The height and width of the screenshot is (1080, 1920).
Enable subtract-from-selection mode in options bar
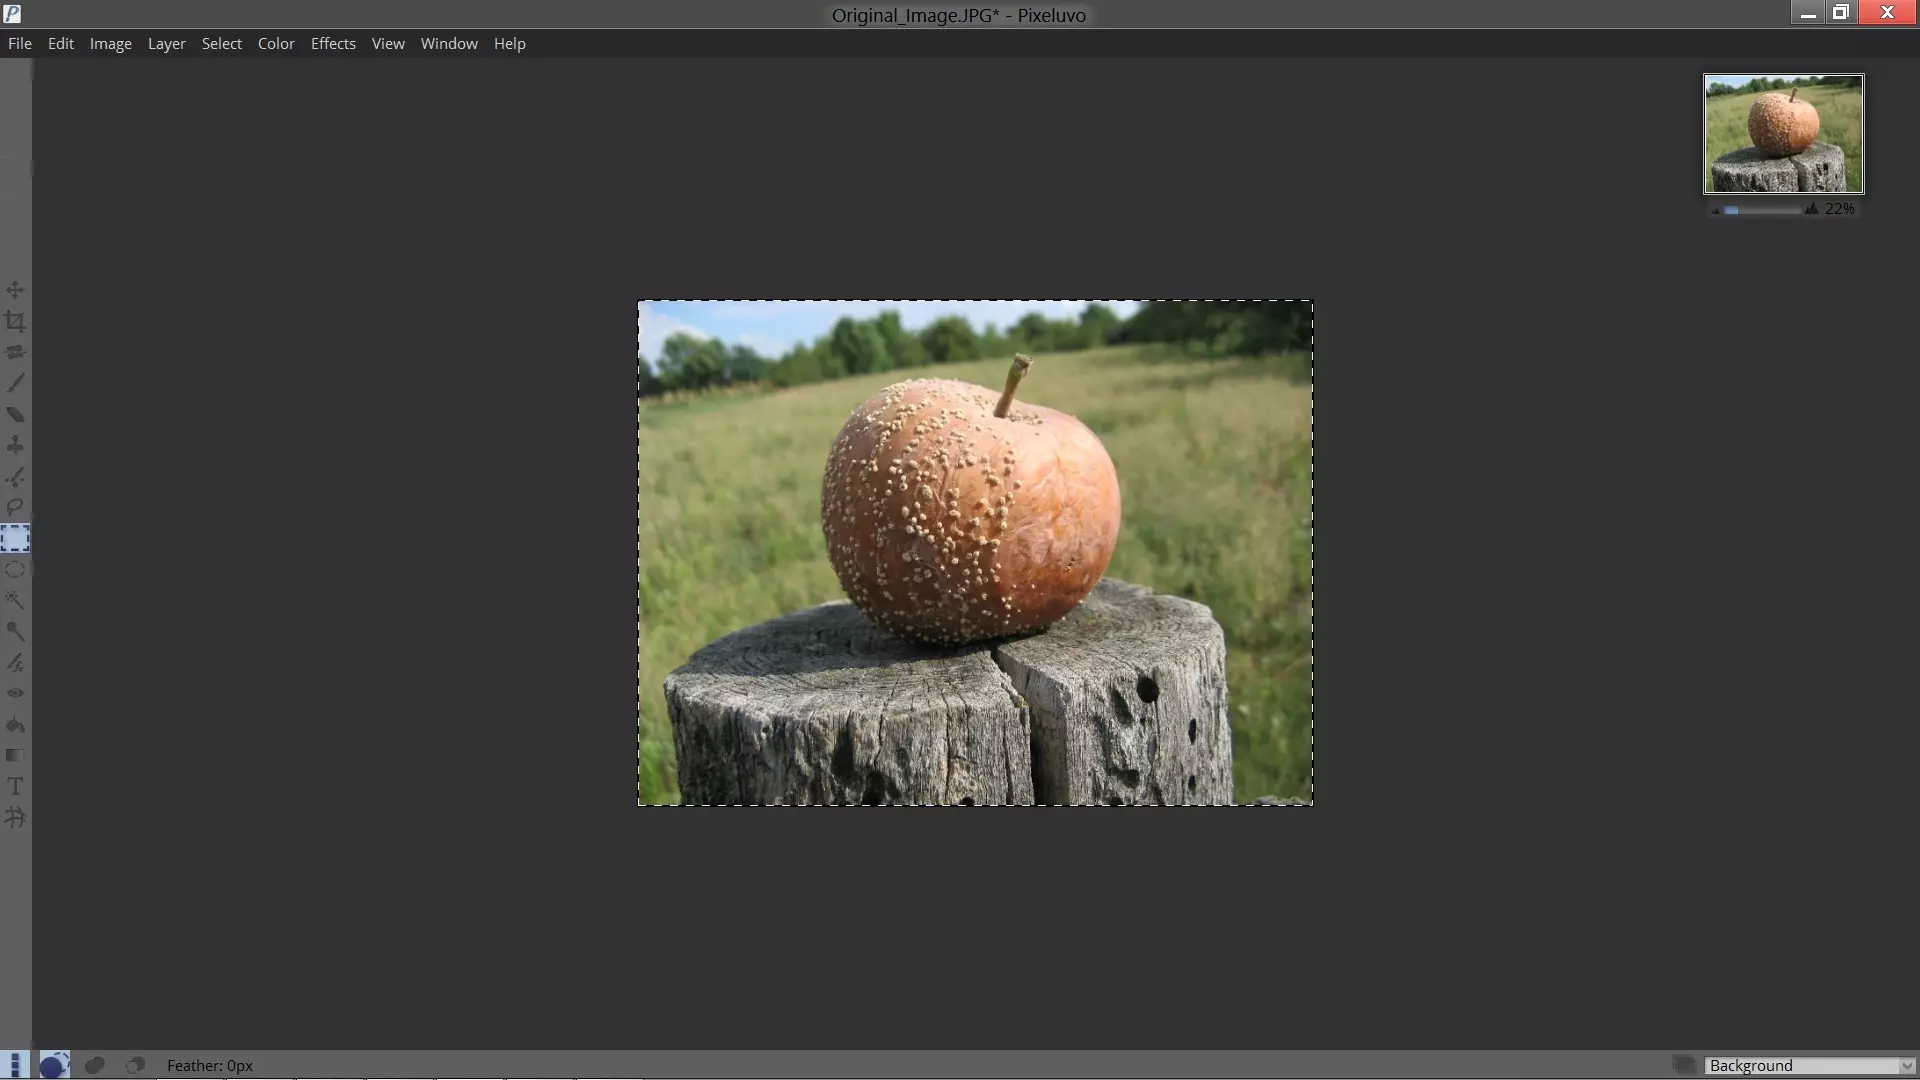pos(135,1065)
